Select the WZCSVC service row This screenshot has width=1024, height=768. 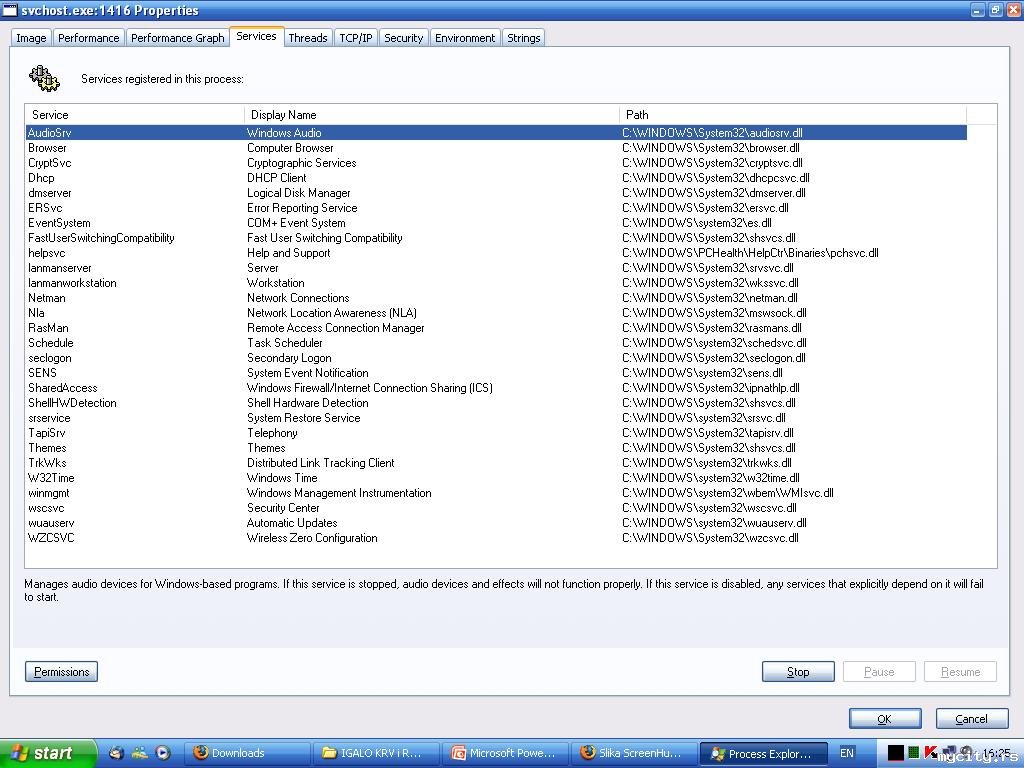[496, 538]
